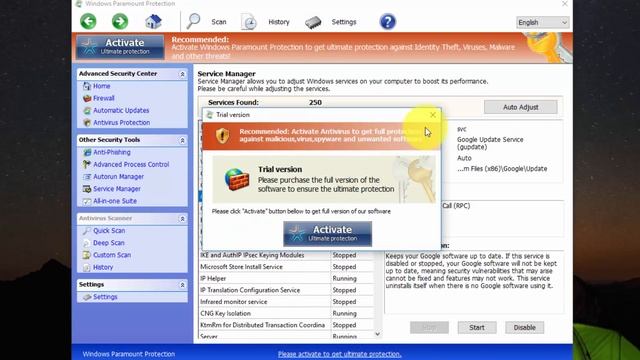The width and height of the screenshot is (640, 360).
Task: Click the greyed Stop service button
Action: tap(429, 327)
